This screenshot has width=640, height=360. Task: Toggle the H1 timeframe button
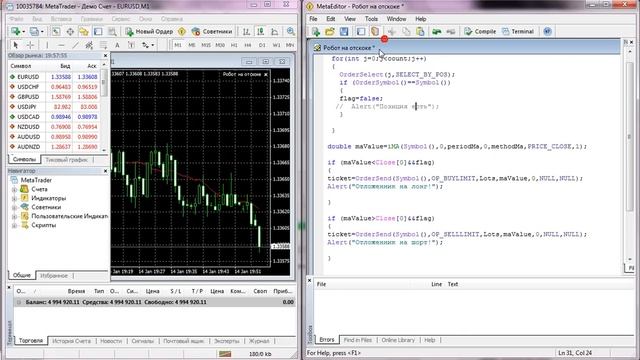click(234, 45)
